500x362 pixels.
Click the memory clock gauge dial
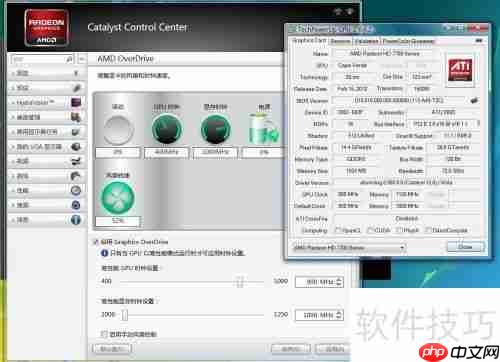pyautogui.click(x=216, y=129)
